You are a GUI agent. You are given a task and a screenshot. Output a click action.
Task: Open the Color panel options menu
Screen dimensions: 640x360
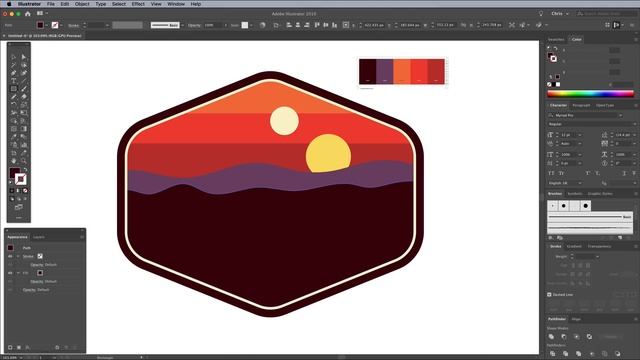[x=636, y=40]
